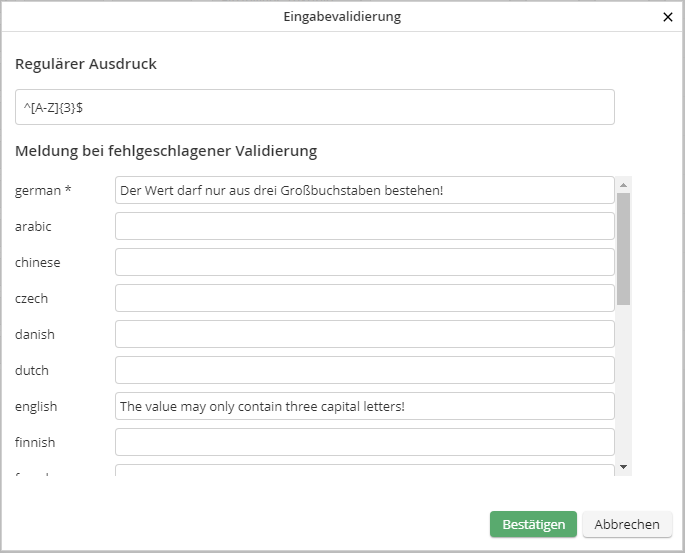
Task: Click the scrollbar track below the thumb
Action: click(623, 380)
